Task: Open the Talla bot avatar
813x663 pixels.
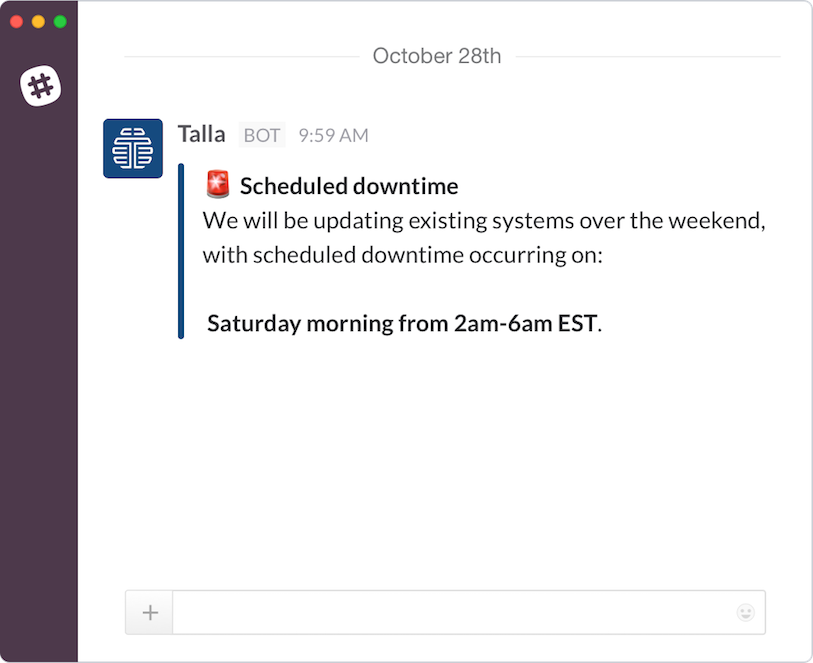Action: [x=133, y=149]
